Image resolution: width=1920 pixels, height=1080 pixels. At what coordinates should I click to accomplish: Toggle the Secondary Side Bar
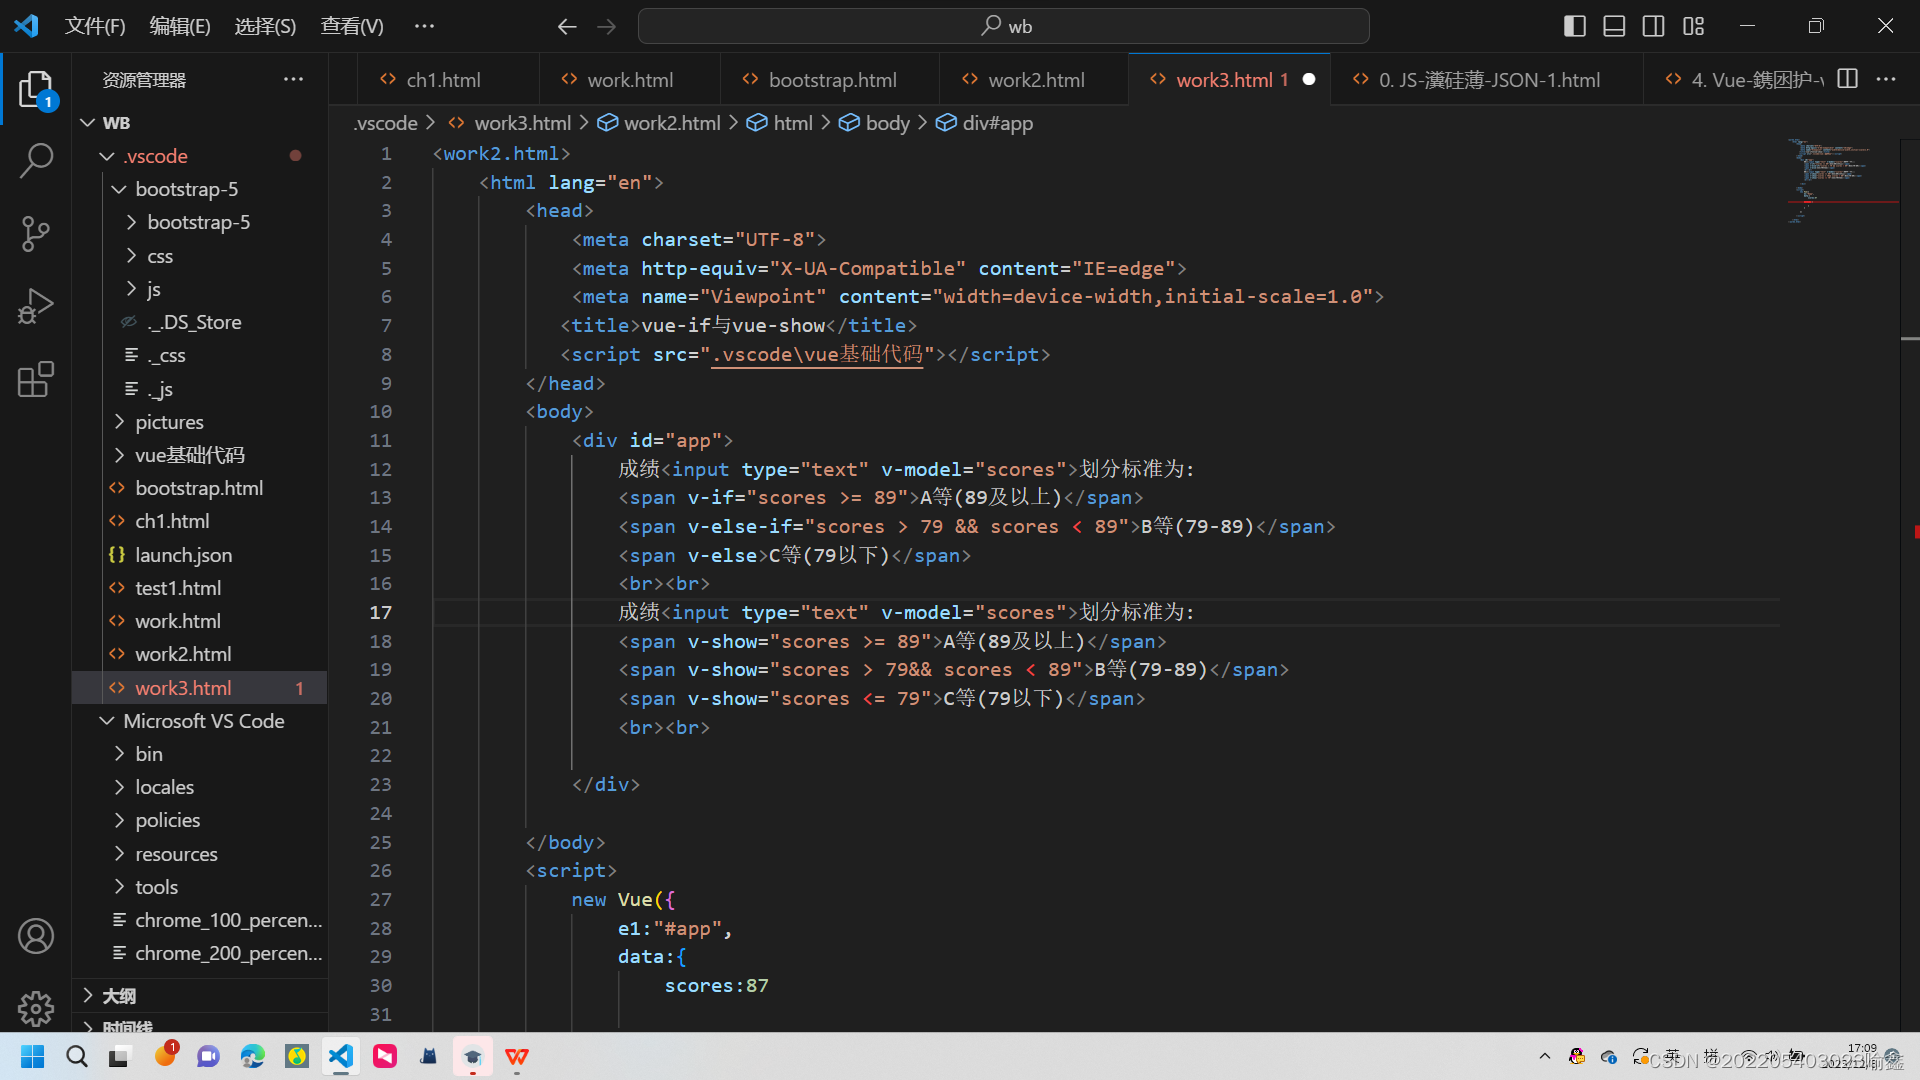pyautogui.click(x=1653, y=26)
